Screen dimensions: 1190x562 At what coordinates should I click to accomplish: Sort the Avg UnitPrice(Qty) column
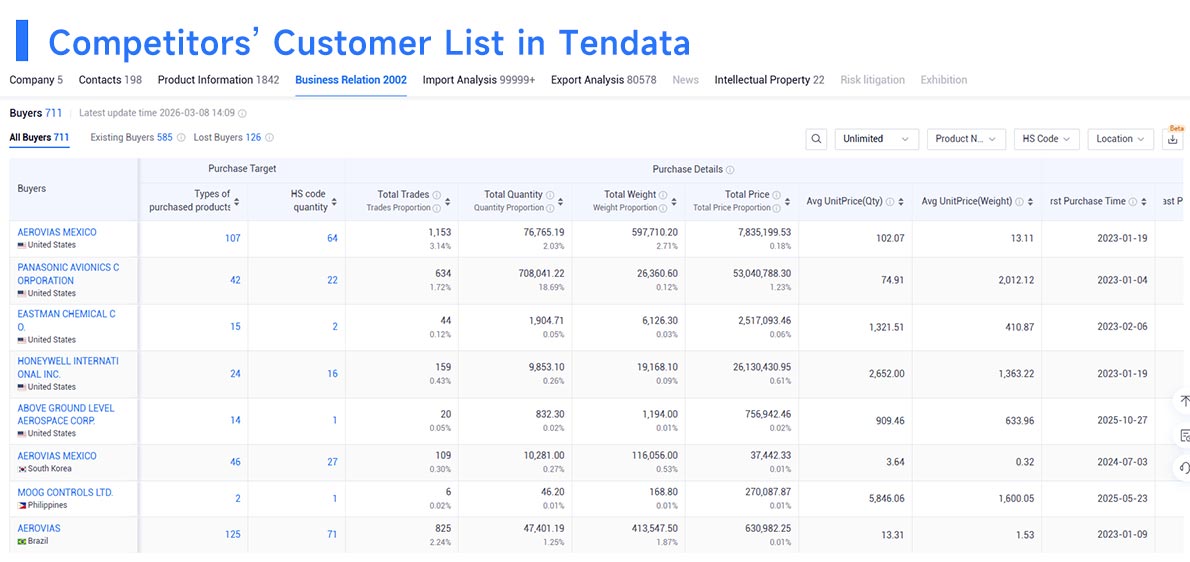901,202
